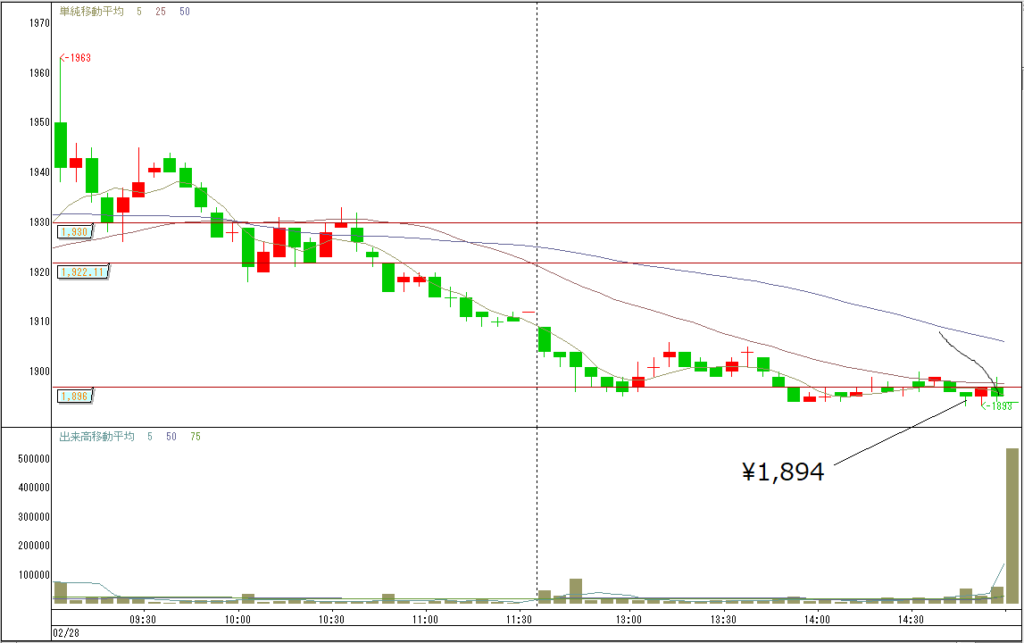Select the 75-period volume average legend
Viewport: 1024px width, 643px height.
tap(195, 437)
